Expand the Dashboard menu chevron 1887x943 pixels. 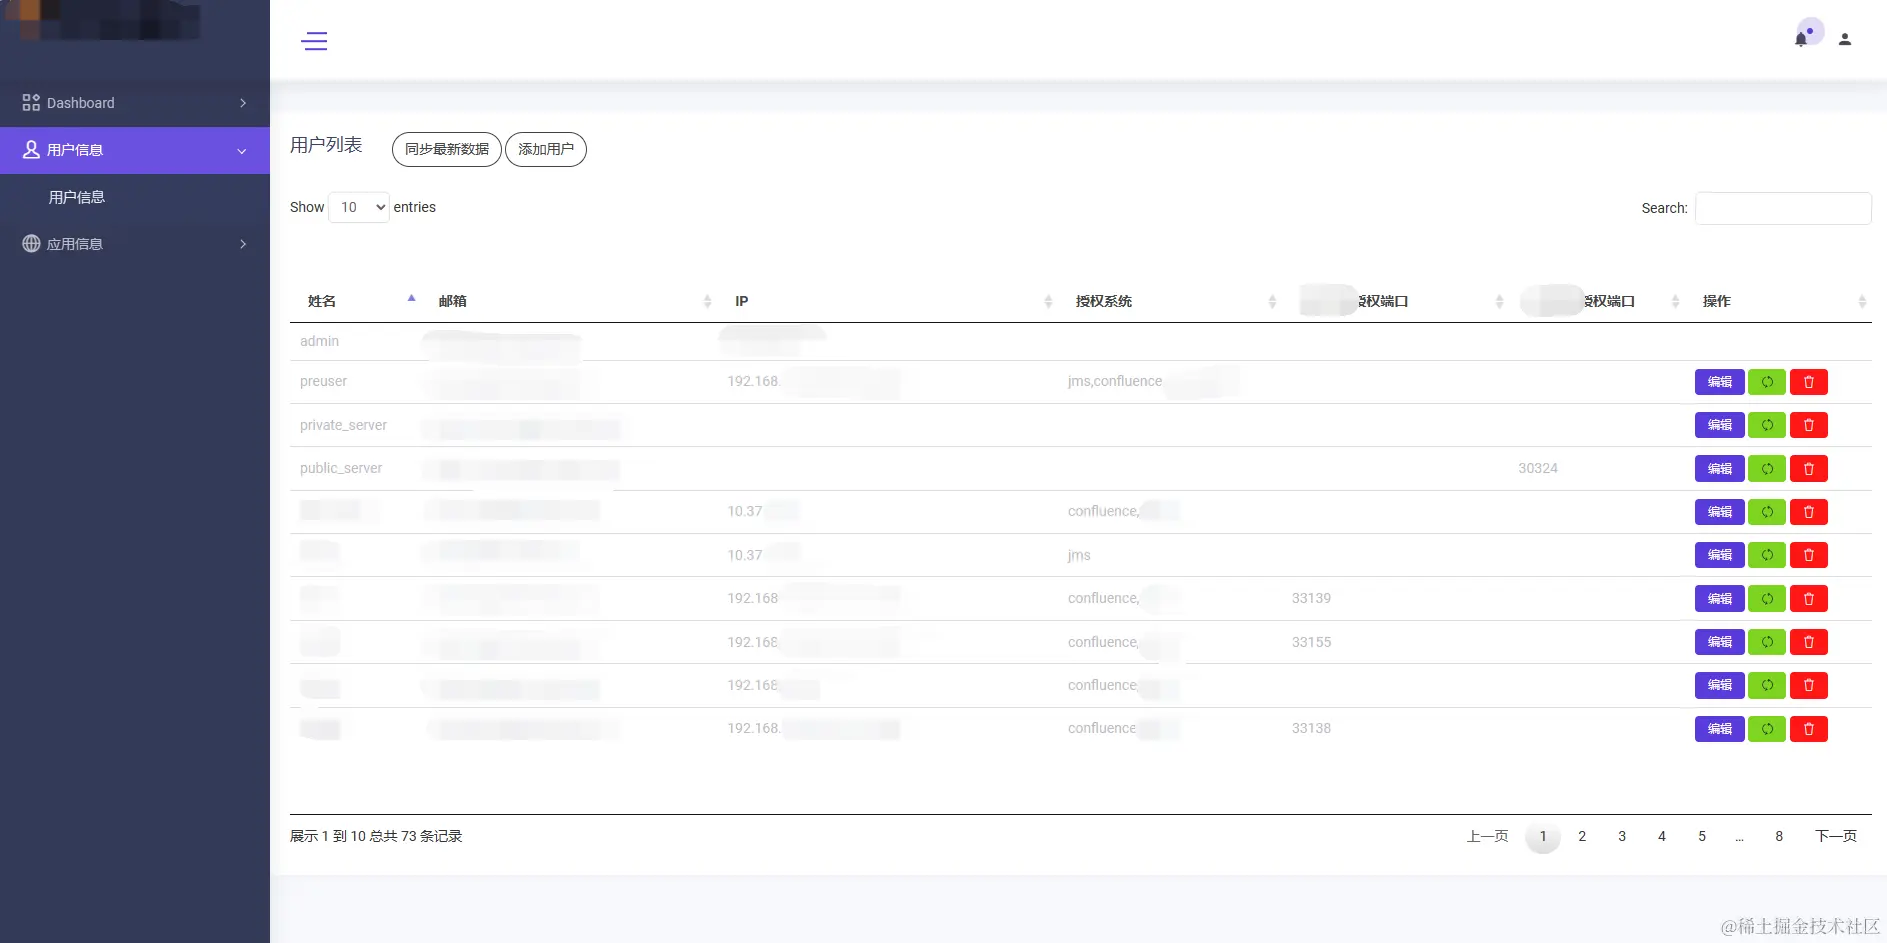243,103
